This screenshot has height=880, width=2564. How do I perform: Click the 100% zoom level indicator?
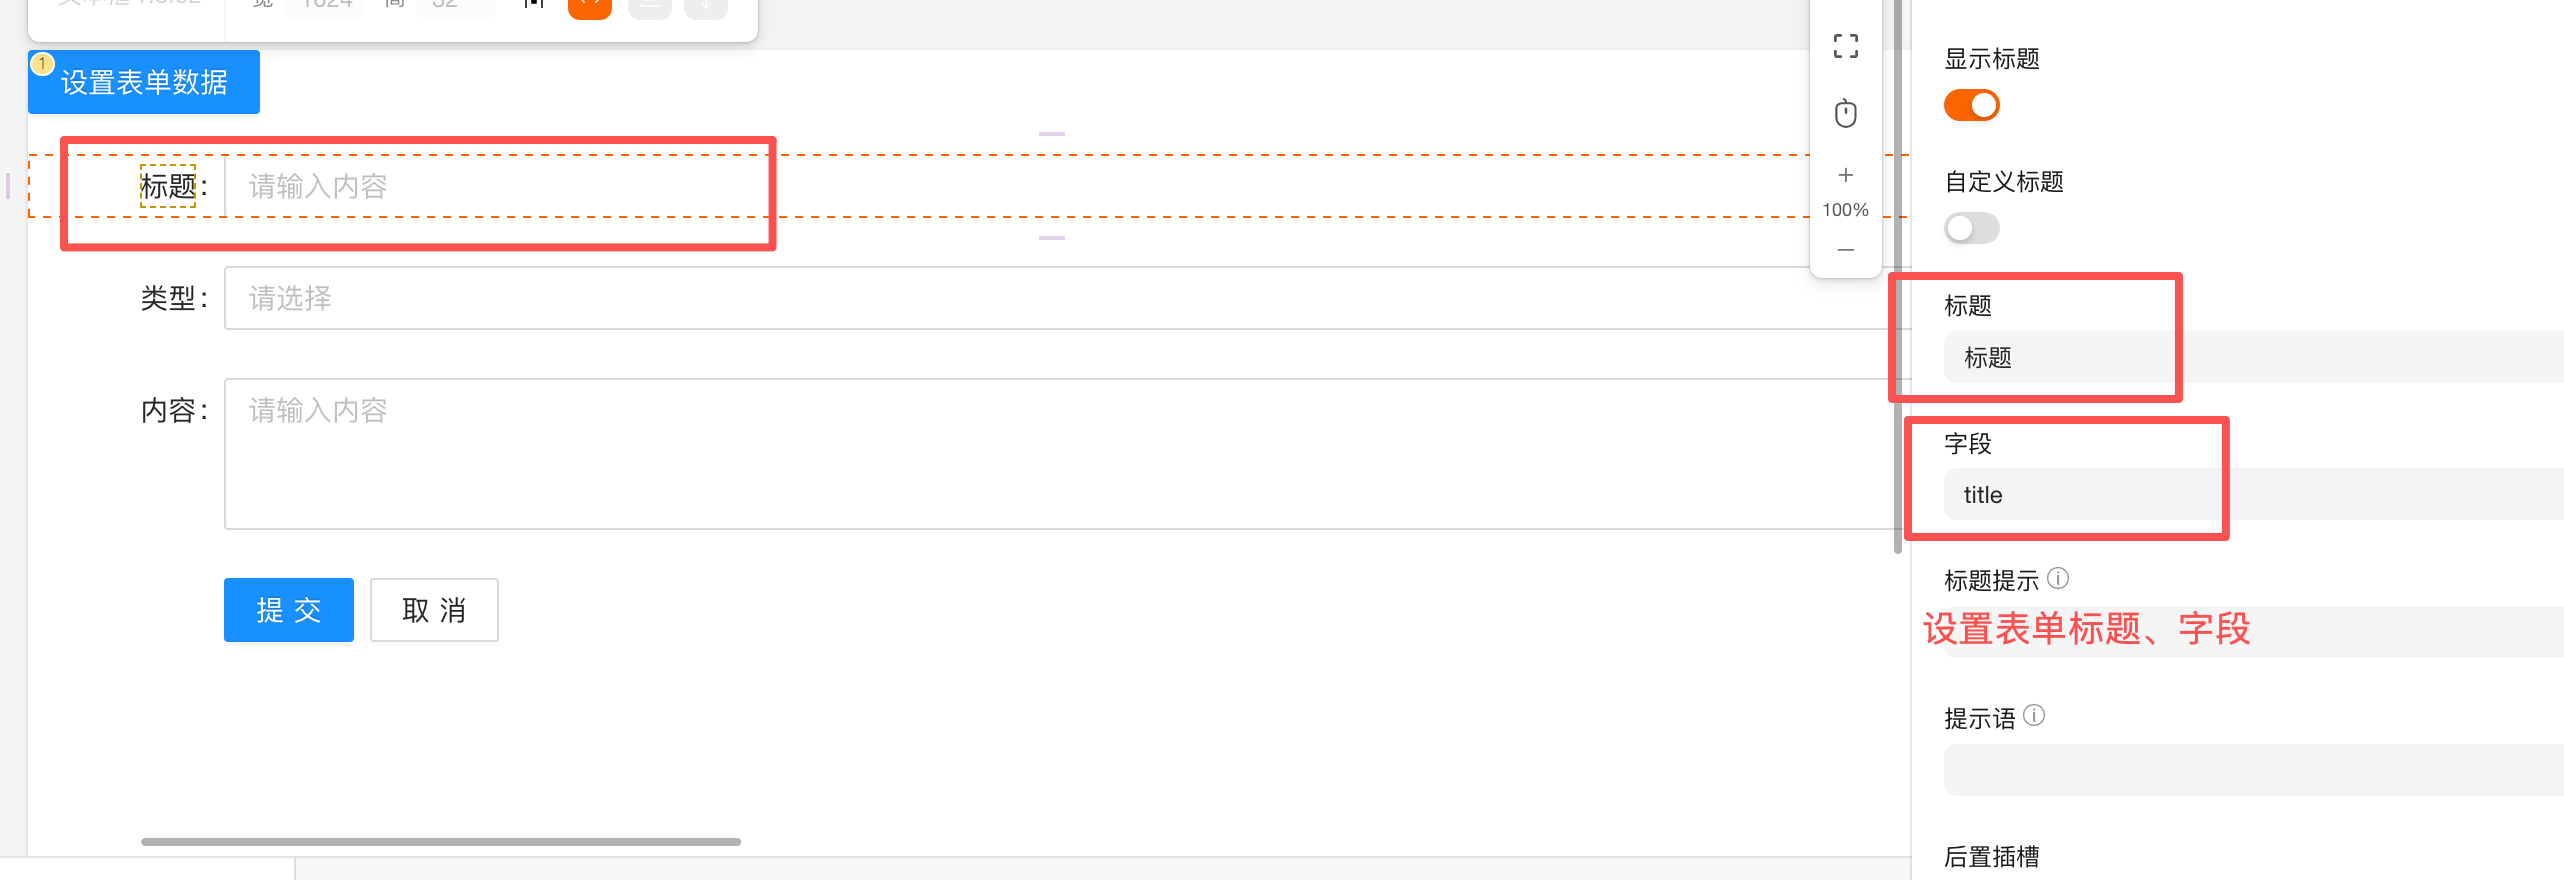tap(1845, 209)
